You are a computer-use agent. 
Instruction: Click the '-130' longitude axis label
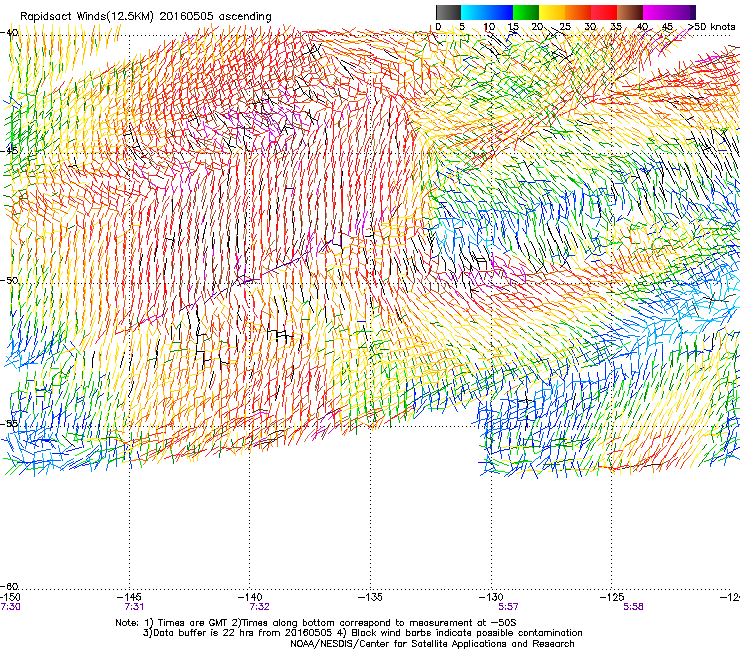492,598
